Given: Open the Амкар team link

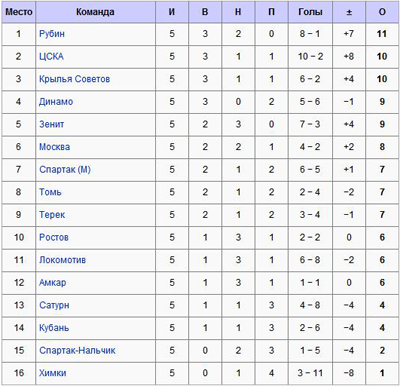Looking at the screenshot, I should click(52, 283).
